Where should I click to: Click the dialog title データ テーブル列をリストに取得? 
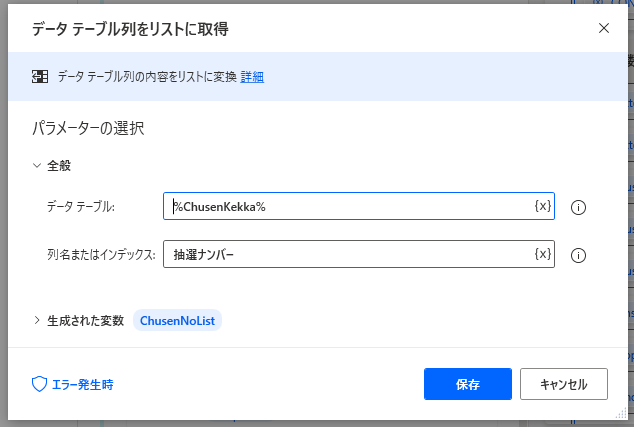130,29
